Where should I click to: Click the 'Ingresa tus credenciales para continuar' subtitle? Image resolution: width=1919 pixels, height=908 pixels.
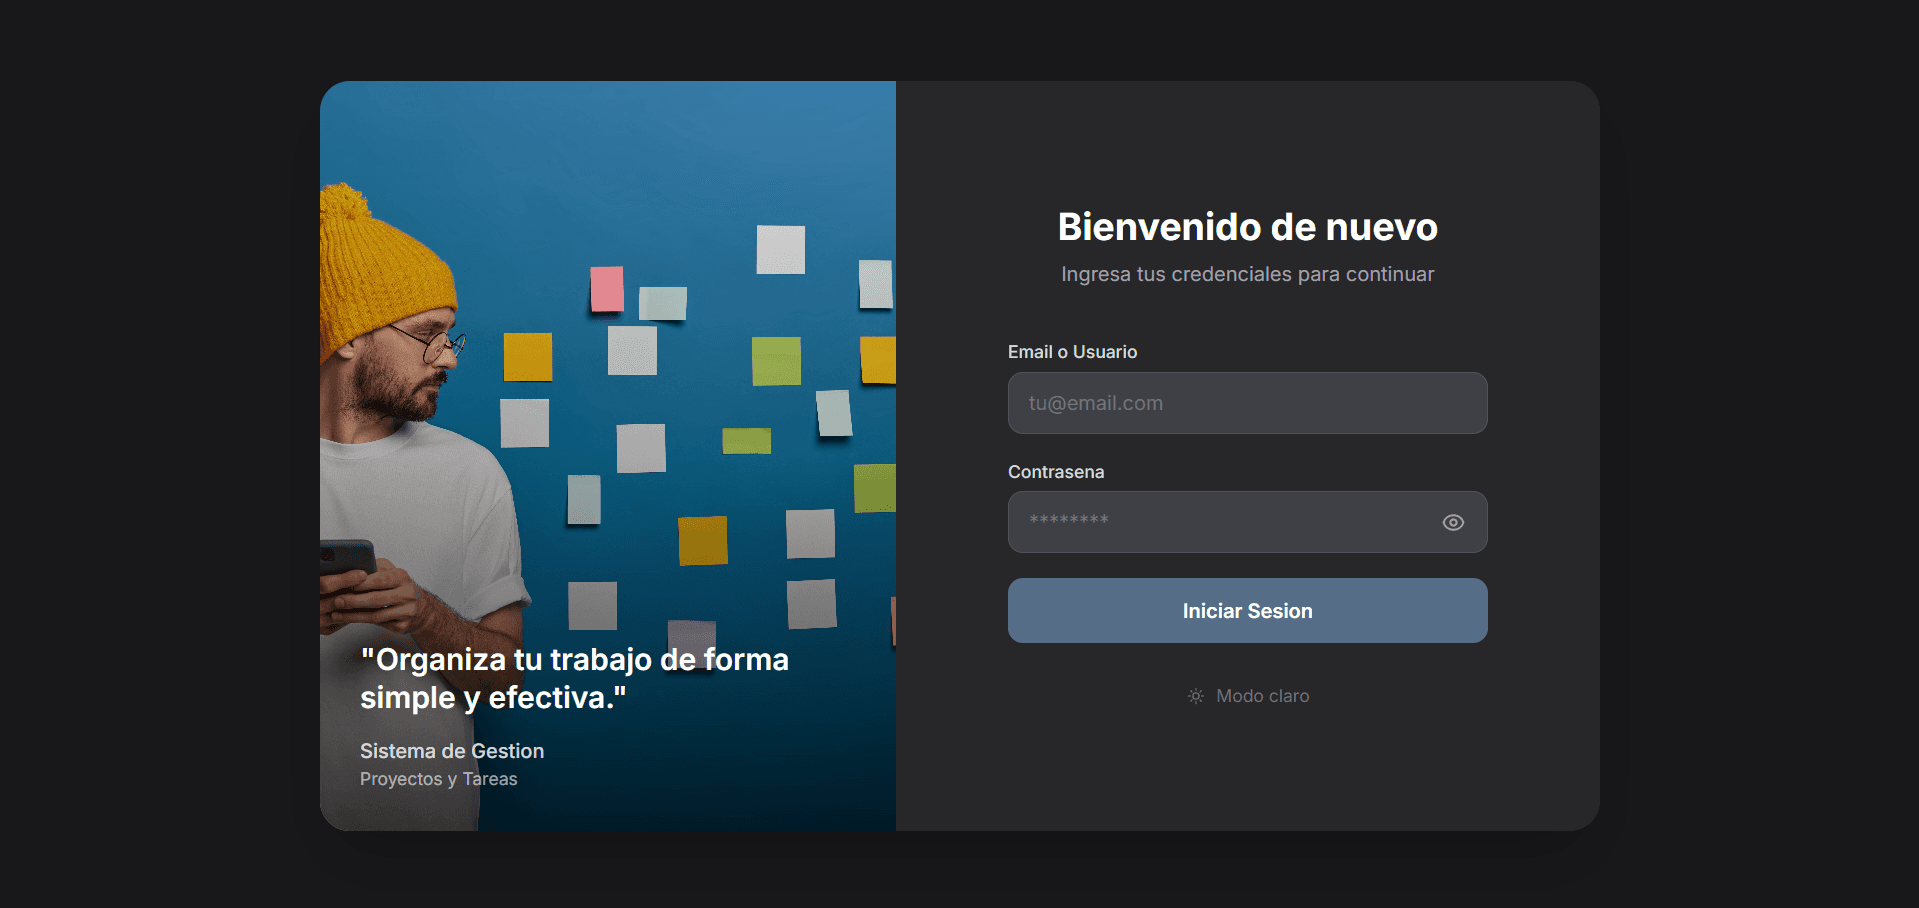[1247, 274]
